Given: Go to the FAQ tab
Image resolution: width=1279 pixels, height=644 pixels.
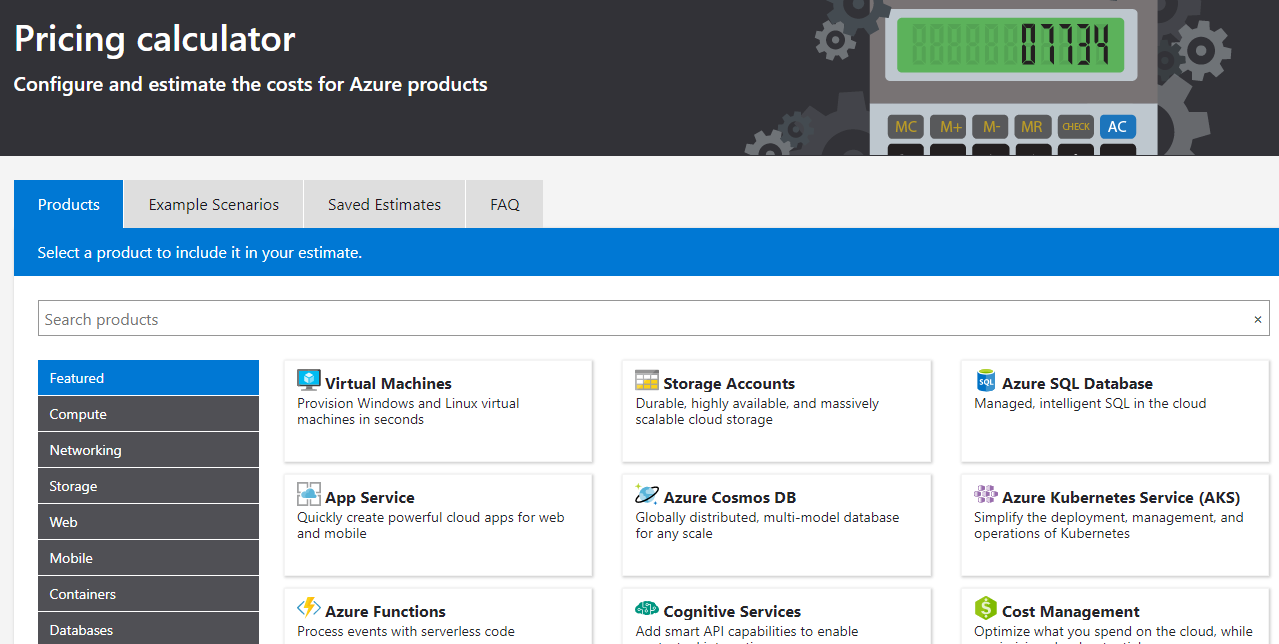Looking at the screenshot, I should point(505,204).
